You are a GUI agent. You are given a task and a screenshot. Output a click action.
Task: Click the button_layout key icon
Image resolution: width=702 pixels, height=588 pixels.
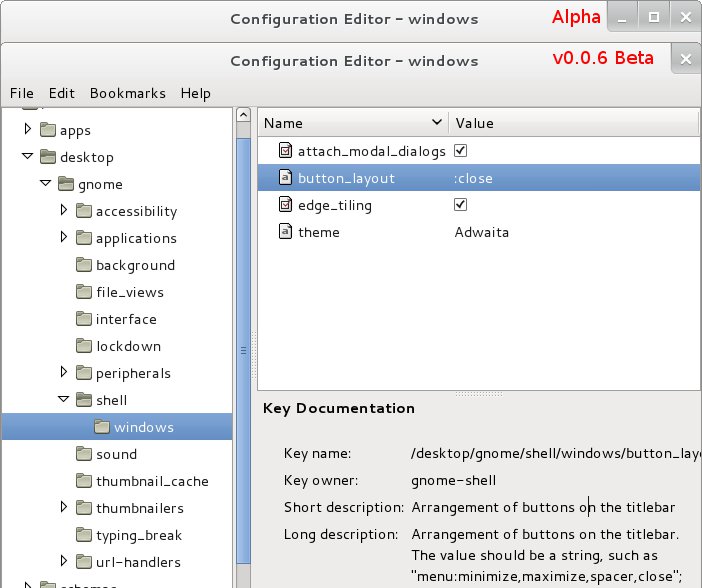[284, 179]
